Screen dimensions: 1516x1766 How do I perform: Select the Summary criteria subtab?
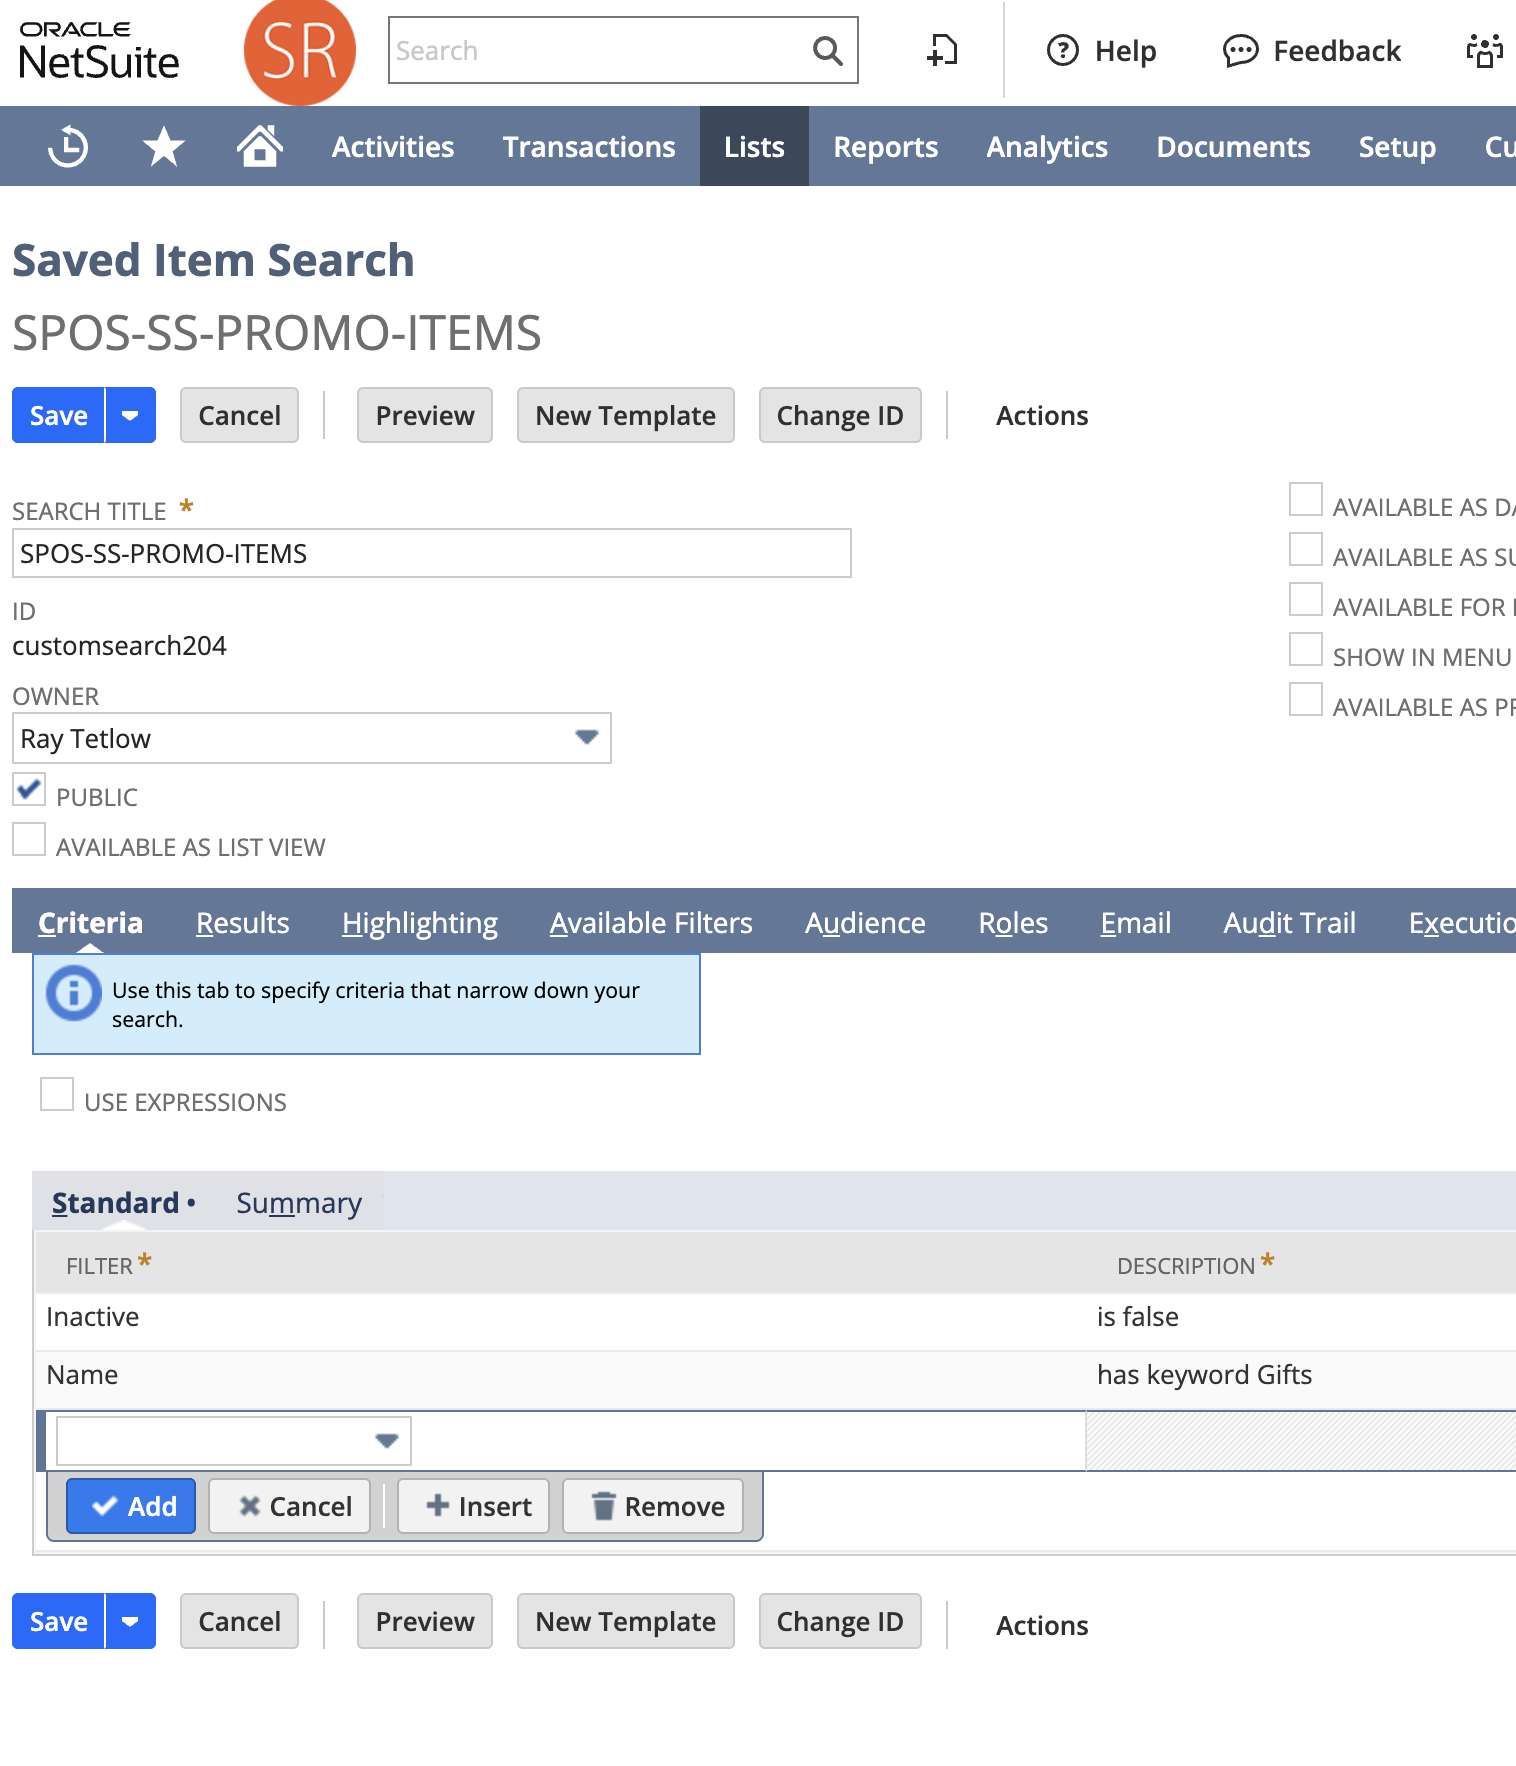coord(298,1203)
